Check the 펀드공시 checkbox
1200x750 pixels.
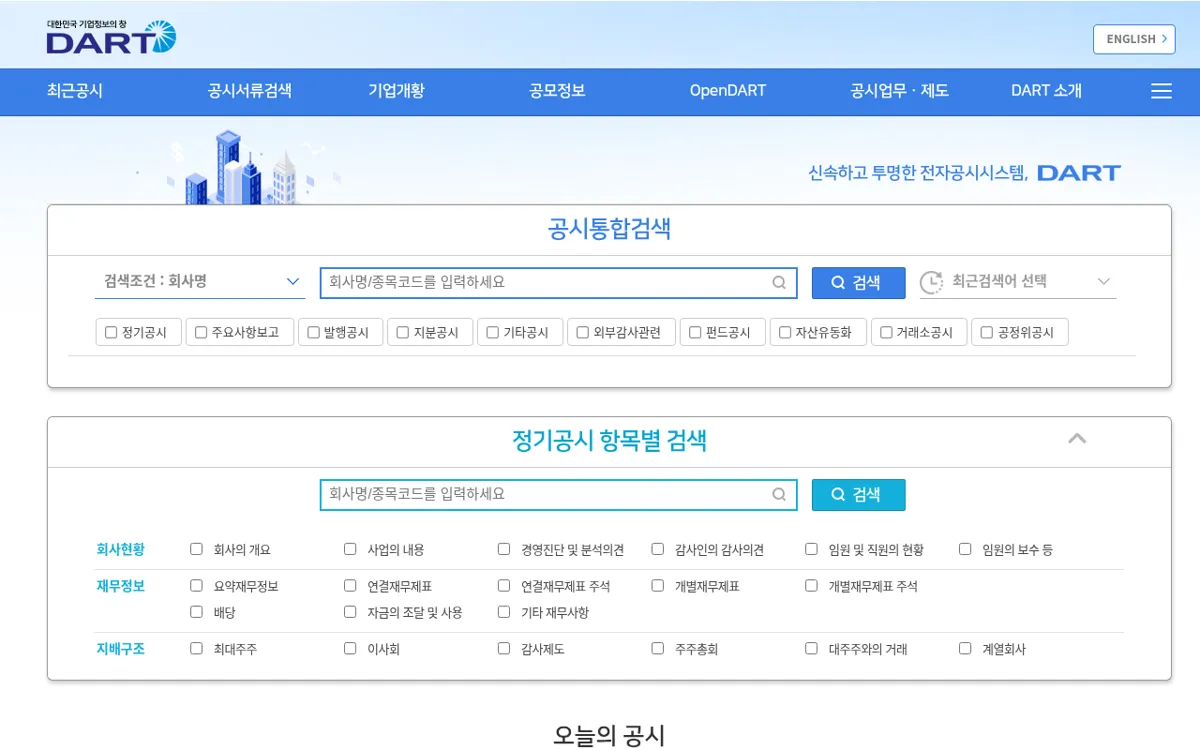[x=696, y=333]
